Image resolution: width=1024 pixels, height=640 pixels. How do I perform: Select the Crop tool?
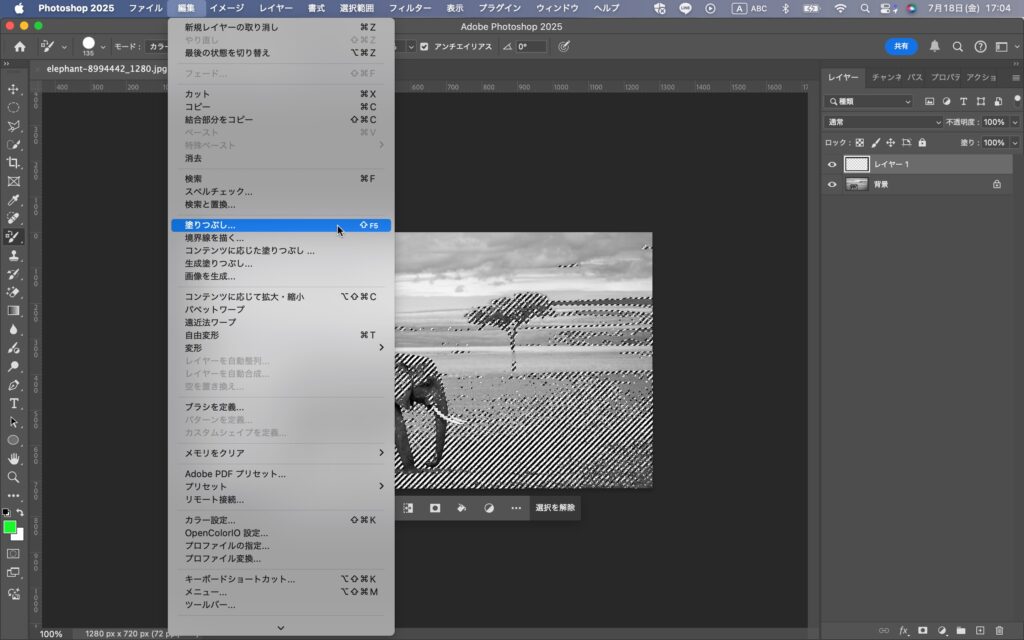[x=13, y=163]
